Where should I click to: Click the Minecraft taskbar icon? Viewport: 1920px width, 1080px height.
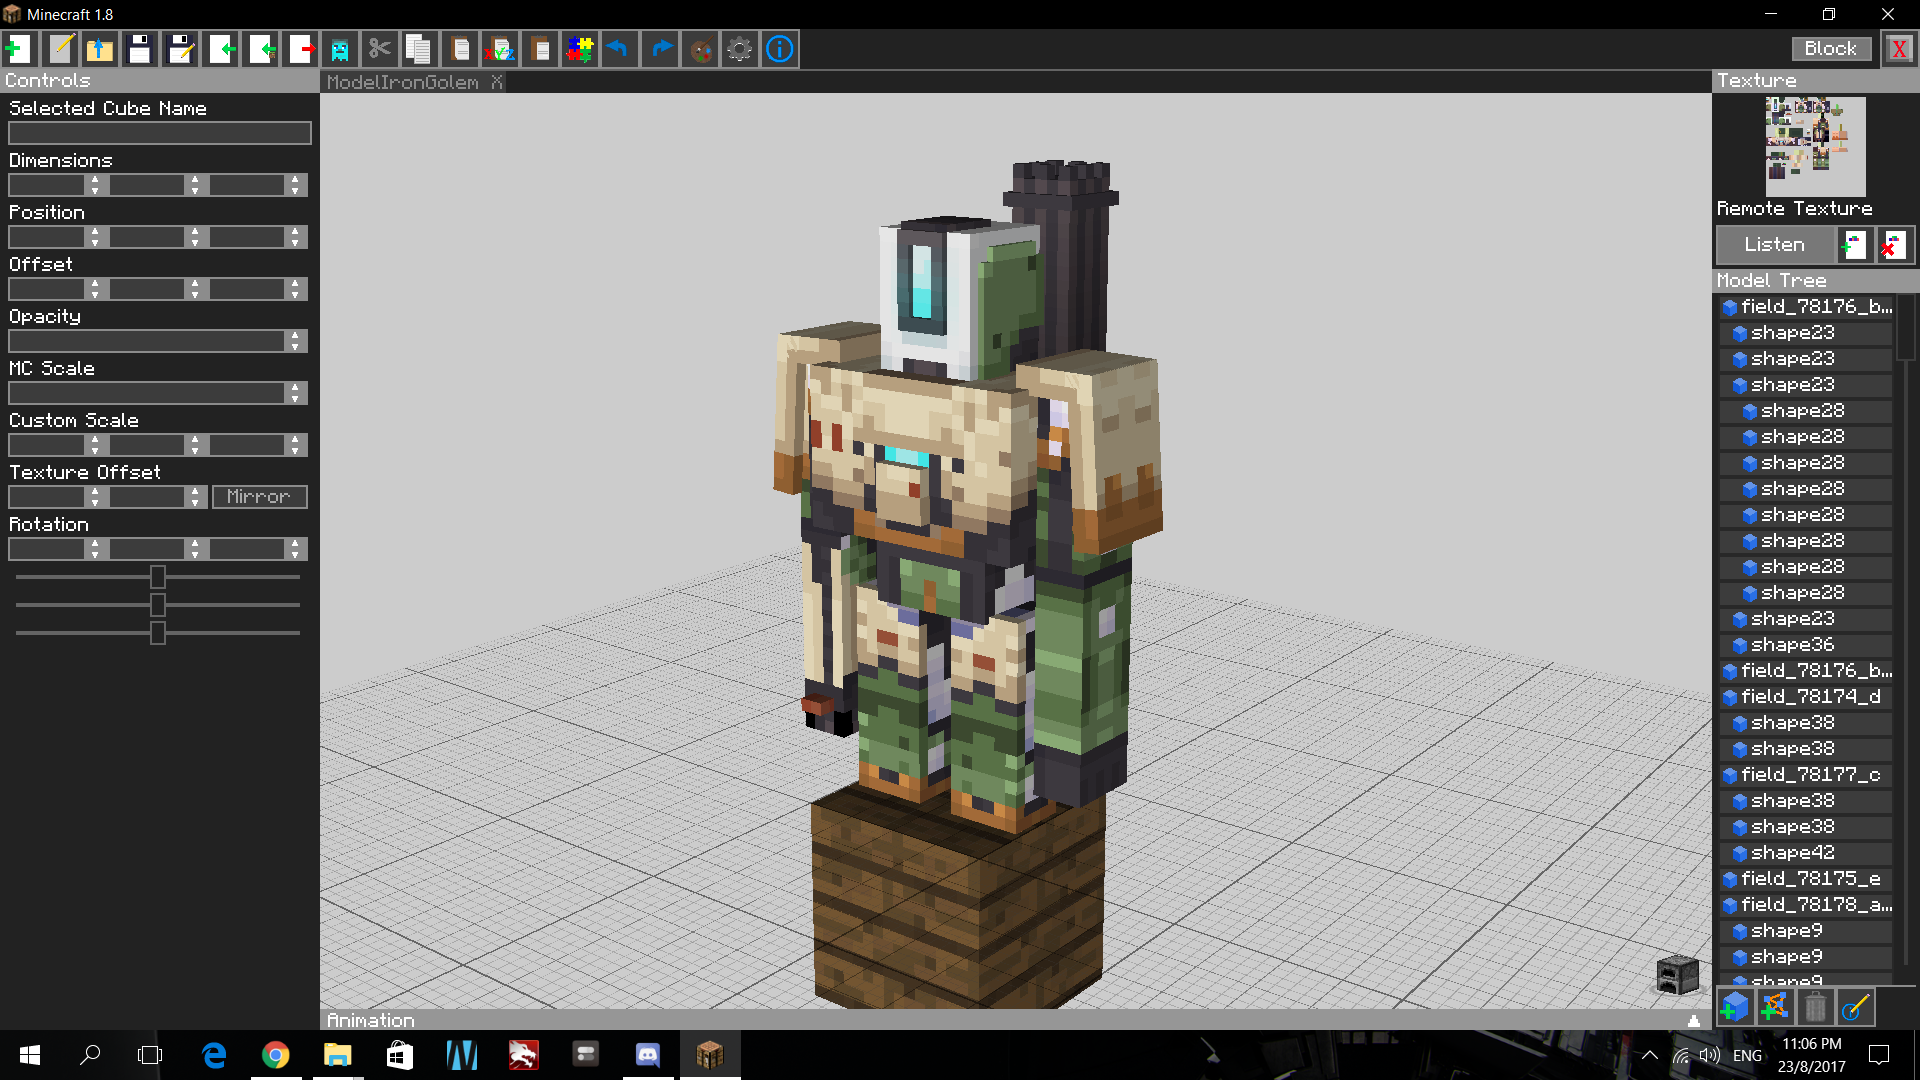click(709, 1054)
